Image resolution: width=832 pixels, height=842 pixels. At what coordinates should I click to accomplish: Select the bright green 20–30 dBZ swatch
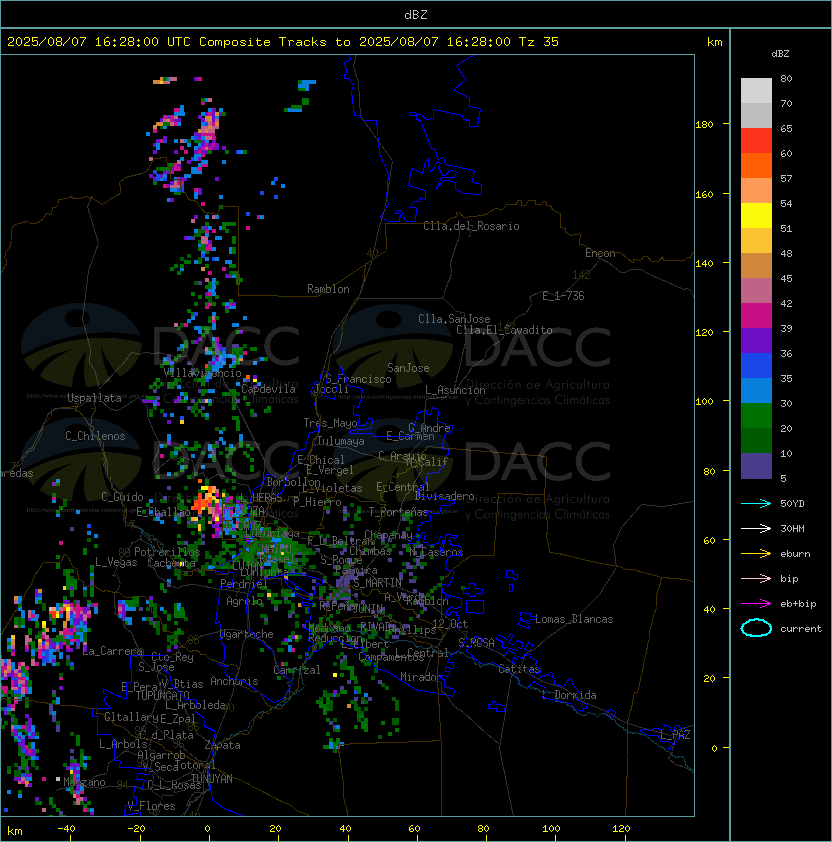tap(756, 416)
